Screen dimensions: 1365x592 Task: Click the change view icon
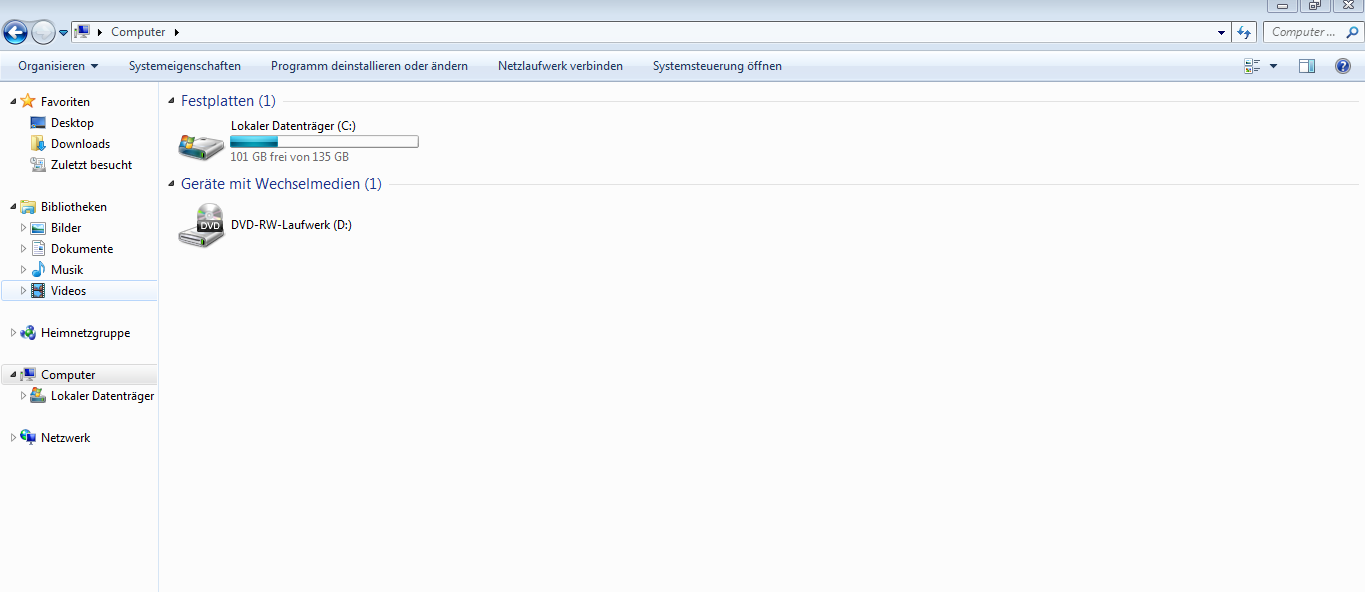point(1252,66)
